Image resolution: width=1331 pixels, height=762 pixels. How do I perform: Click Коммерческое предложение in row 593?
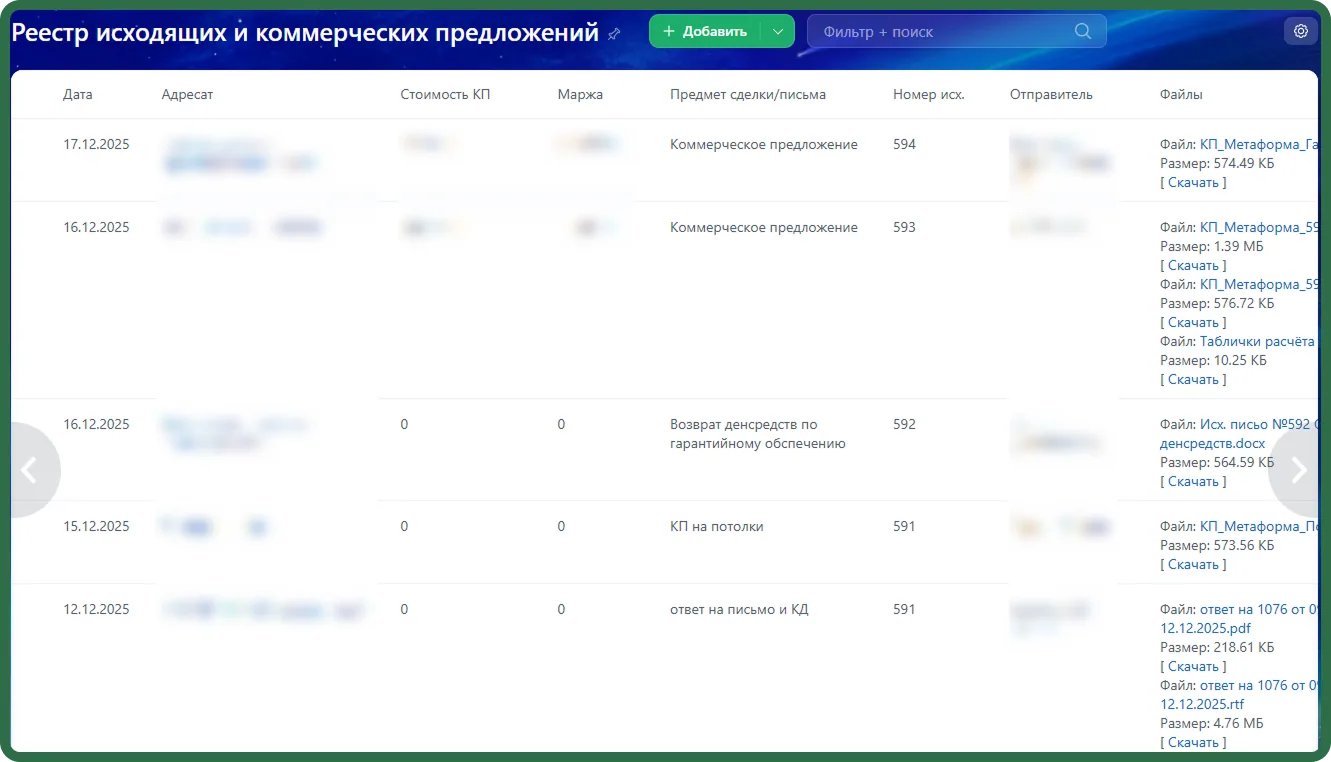tap(764, 228)
